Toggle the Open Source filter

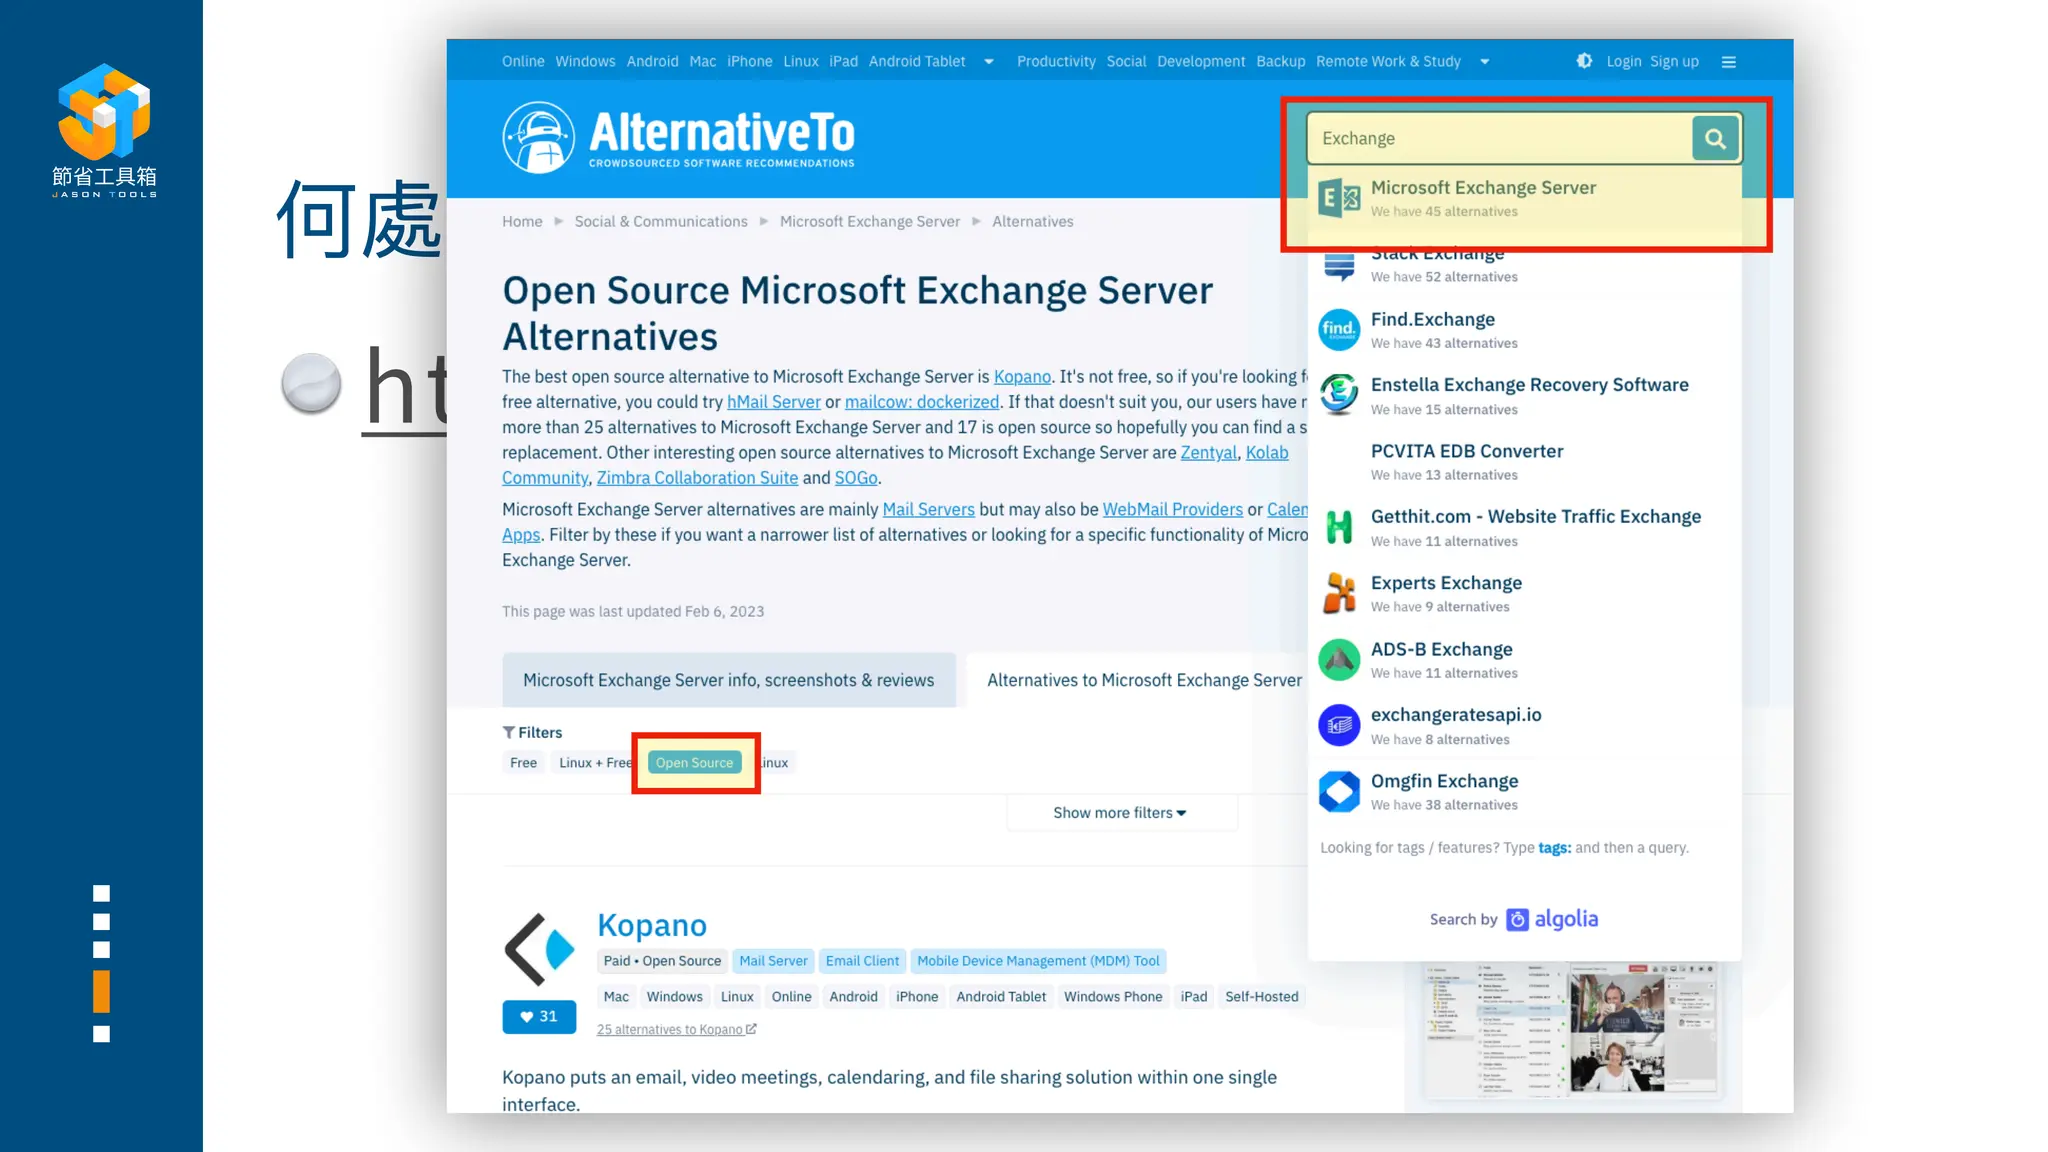tap(695, 763)
